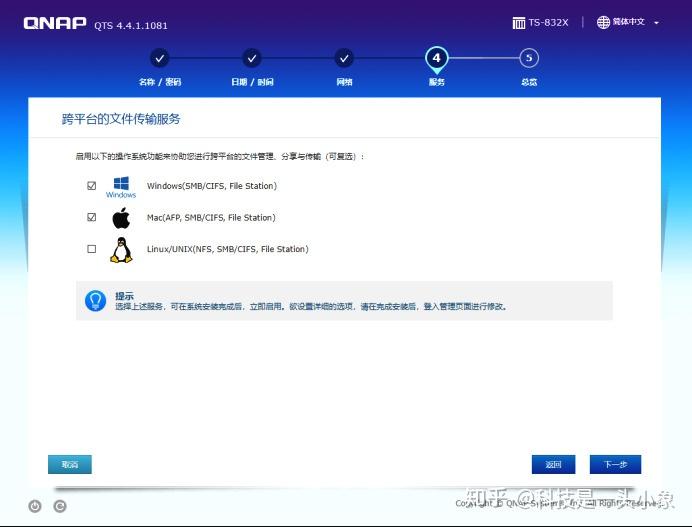Go to step 3 Network checkmark

coord(344,58)
